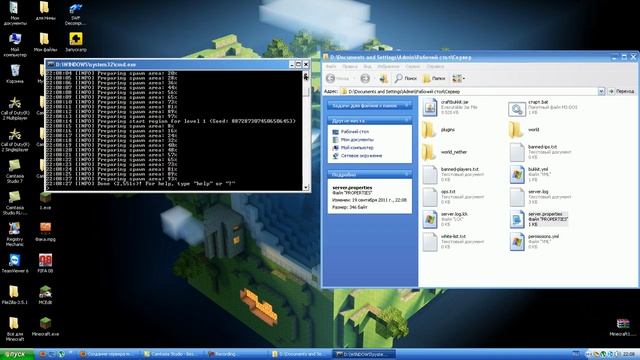The image size is (640, 360).
Task: Launch Minecraft.exe desktop icon
Action: pyautogui.click(x=45, y=327)
